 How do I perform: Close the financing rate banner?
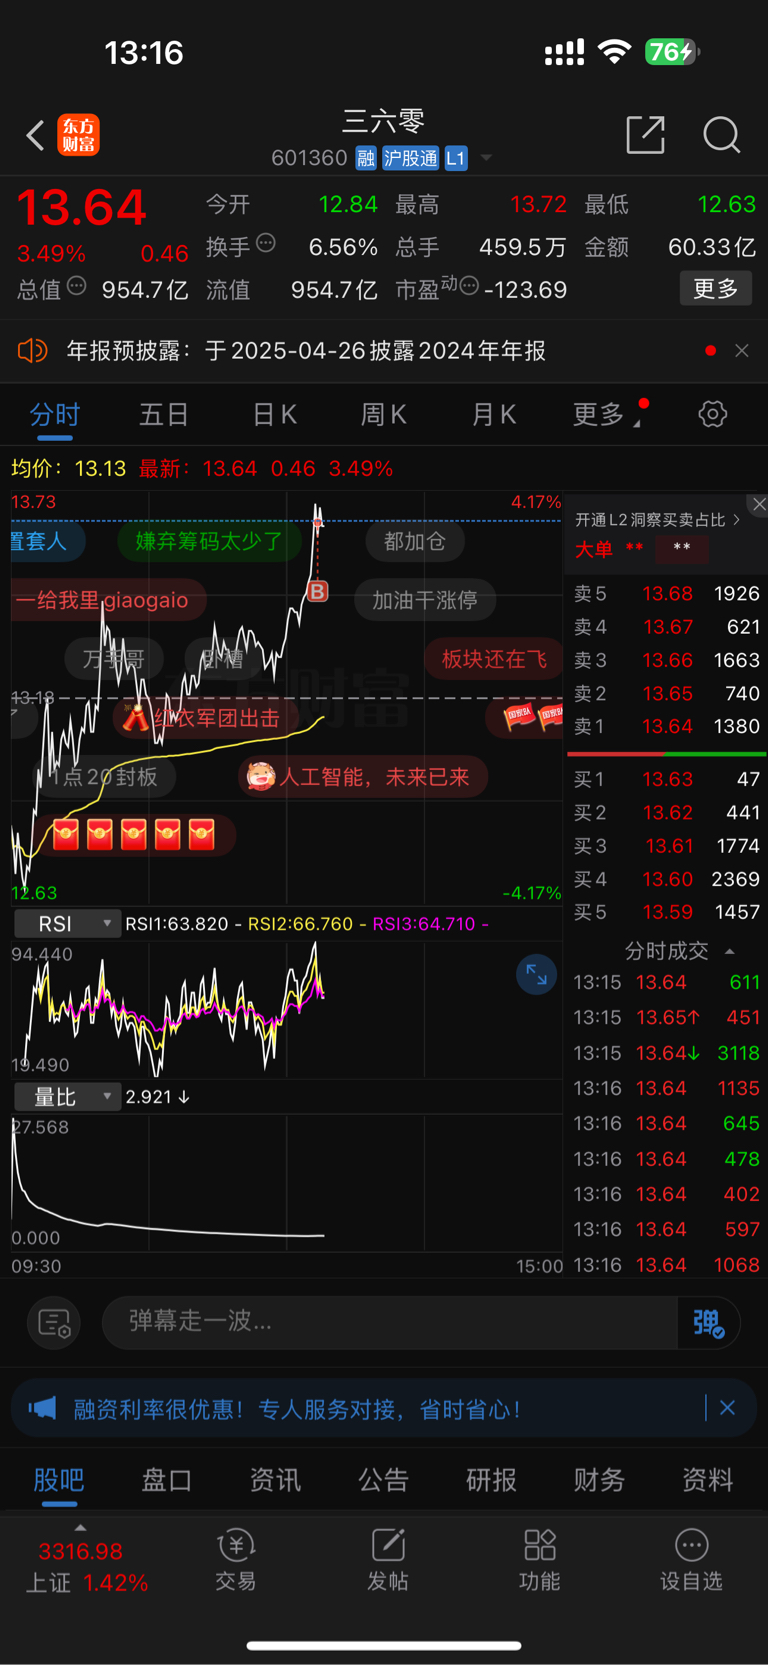[727, 1408]
